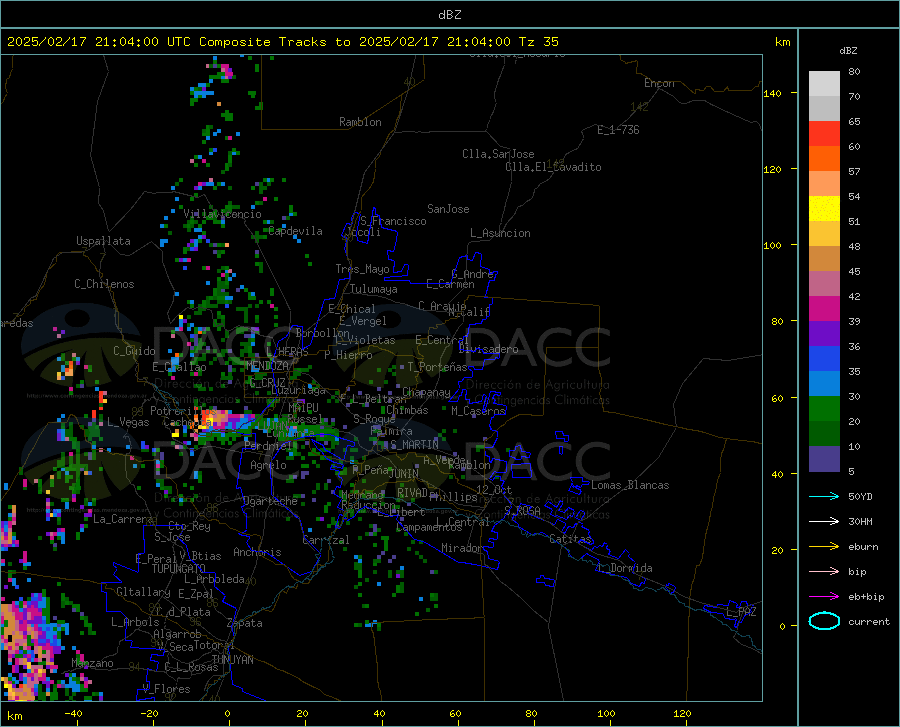Click the 'current' legend label
900x727 pixels.
coord(869,621)
